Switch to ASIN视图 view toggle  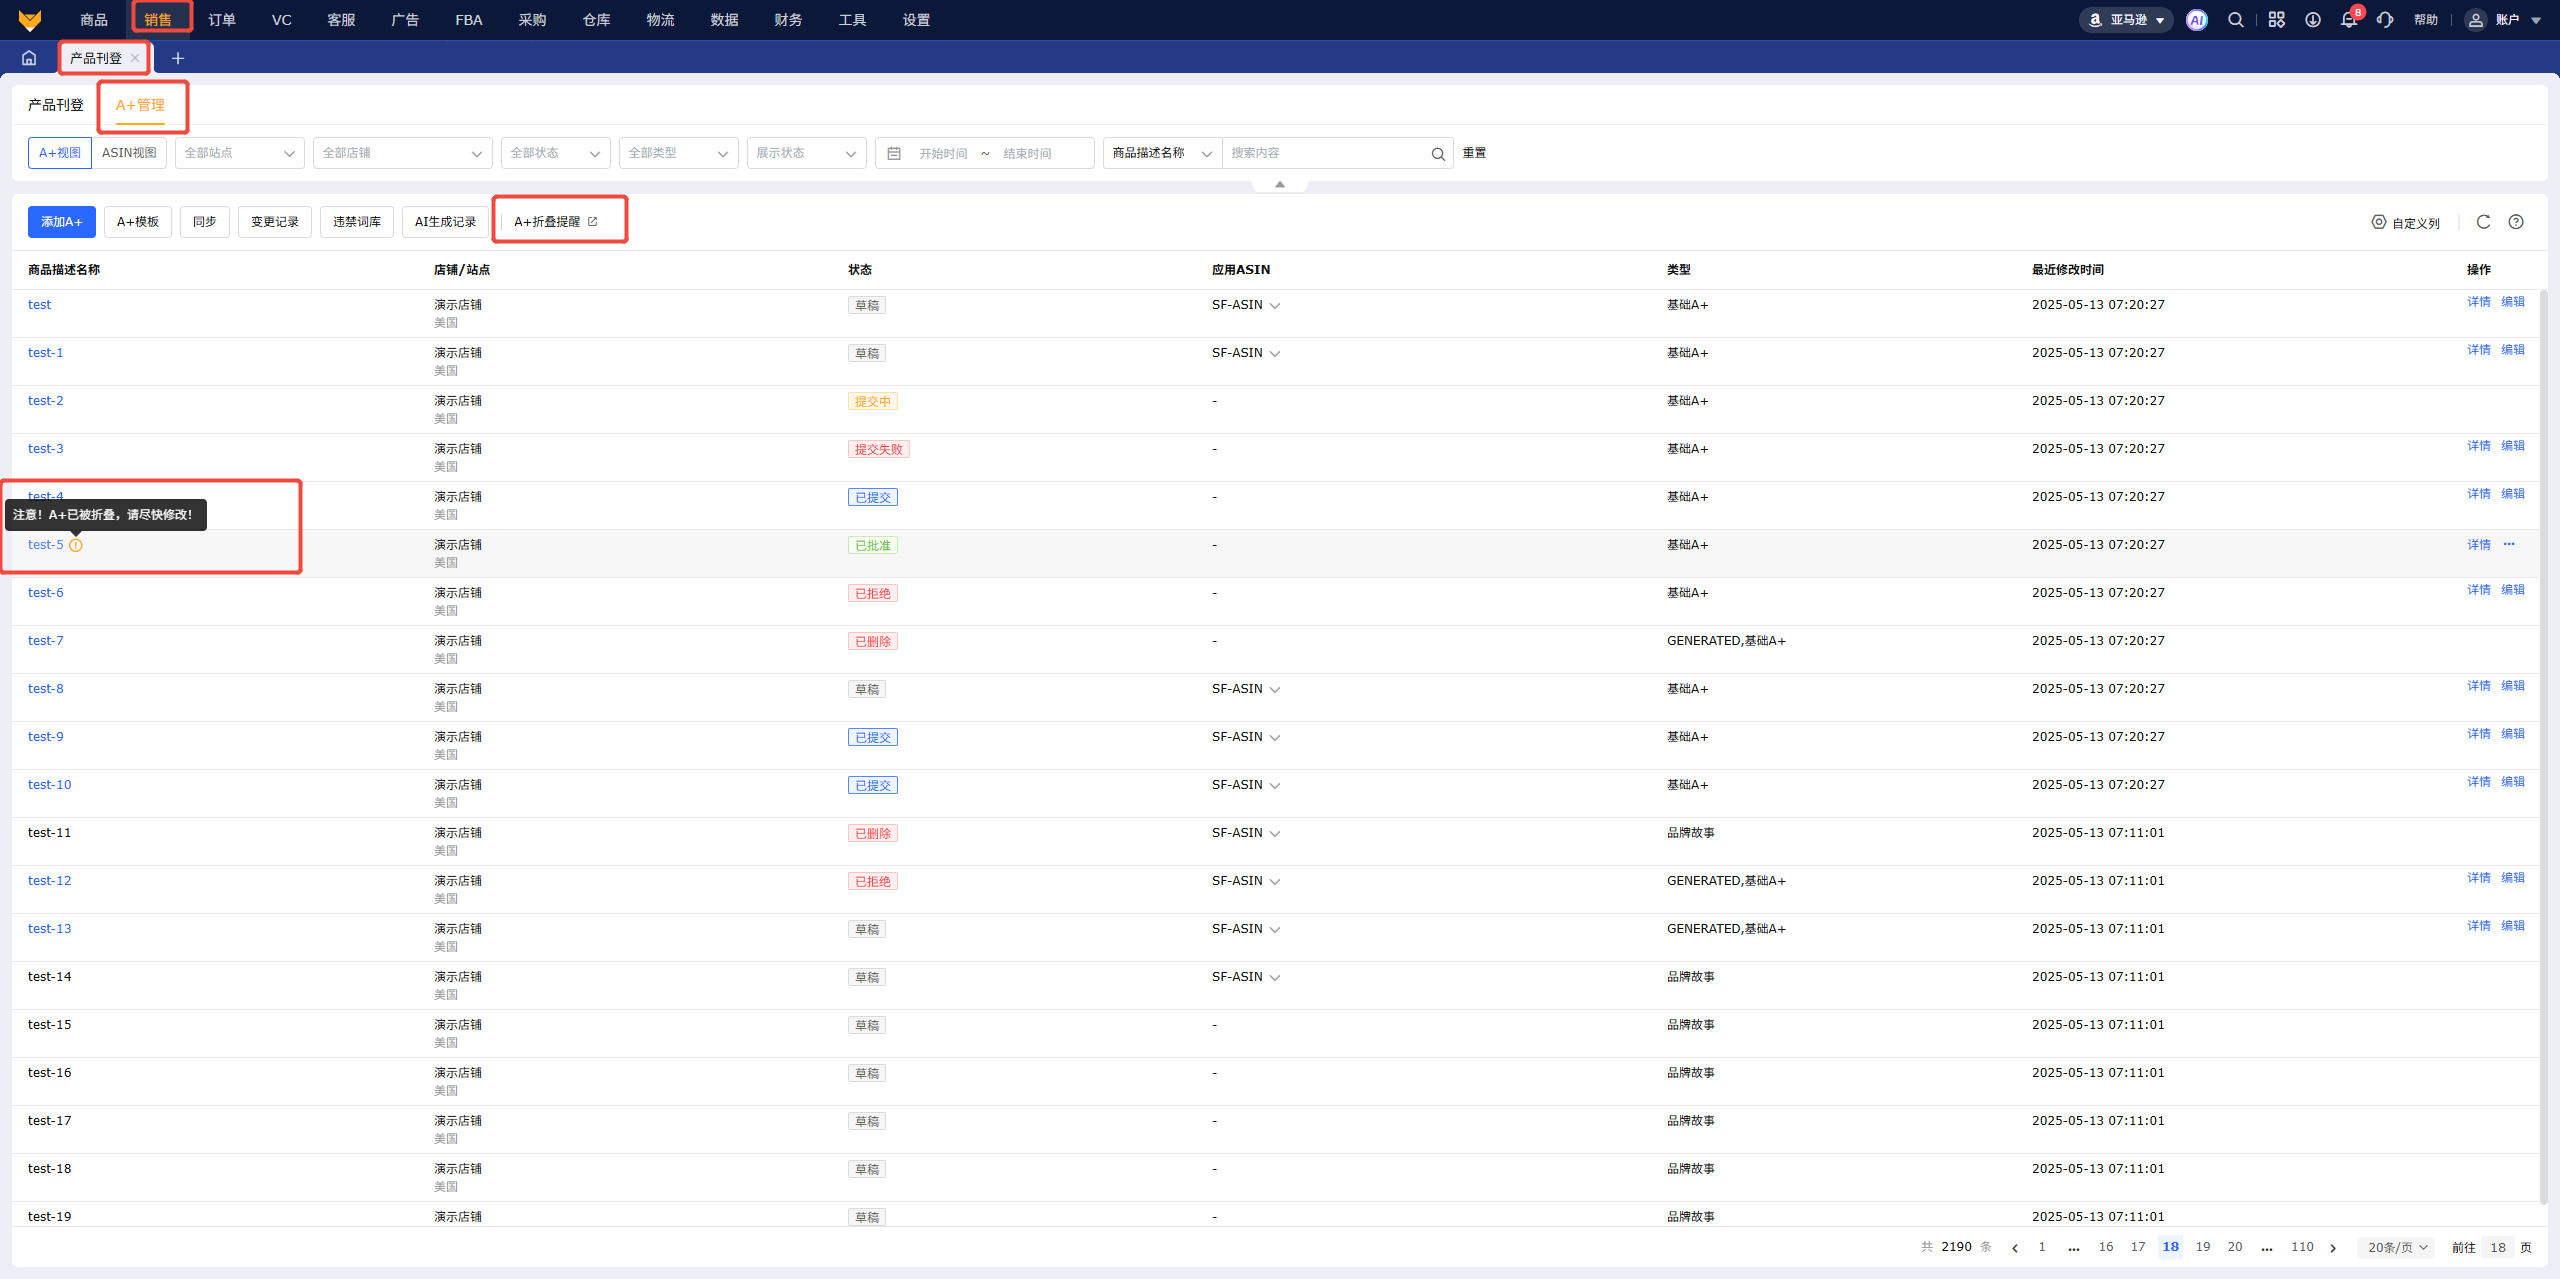click(129, 153)
